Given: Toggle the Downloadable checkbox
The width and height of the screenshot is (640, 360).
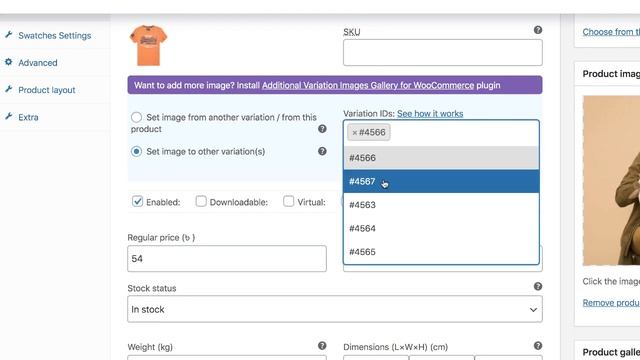Looking at the screenshot, I should pyautogui.click(x=201, y=201).
